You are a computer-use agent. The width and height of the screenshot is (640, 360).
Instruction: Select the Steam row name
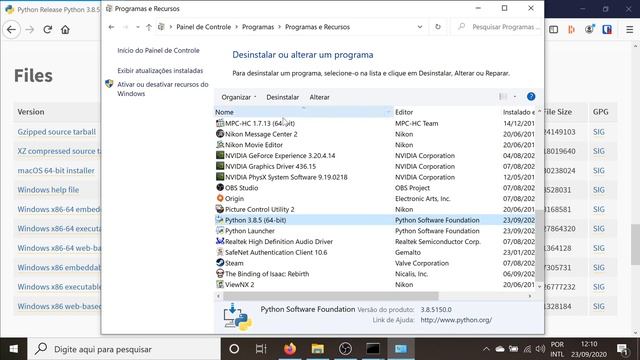234,263
